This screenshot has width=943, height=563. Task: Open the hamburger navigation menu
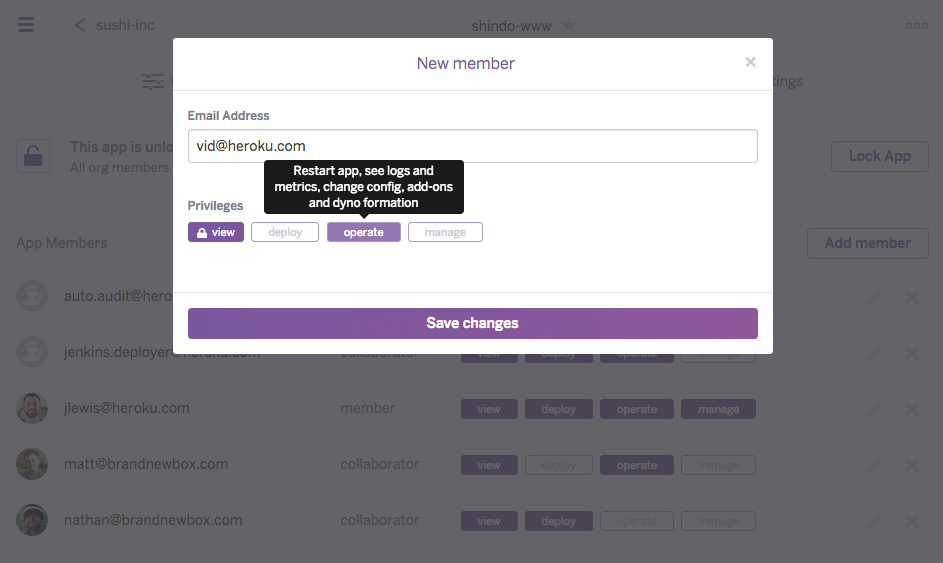point(26,25)
